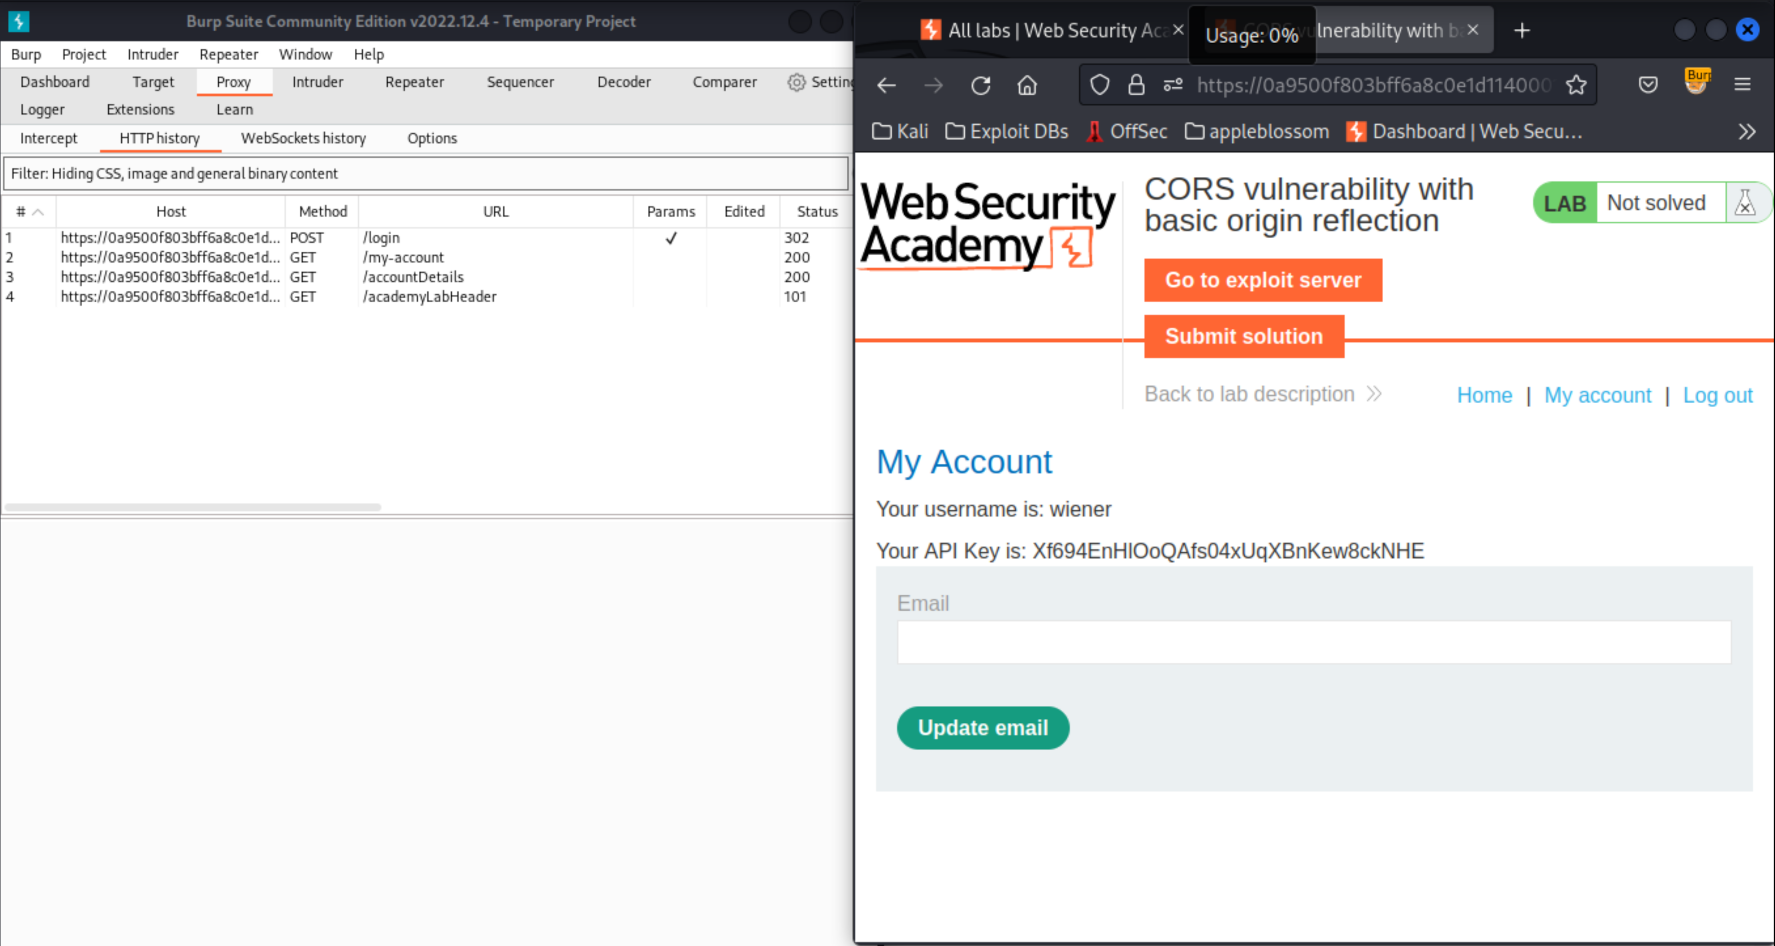Close the CORS vulnerability tab
The height and width of the screenshot is (946, 1775).
(x=1473, y=30)
